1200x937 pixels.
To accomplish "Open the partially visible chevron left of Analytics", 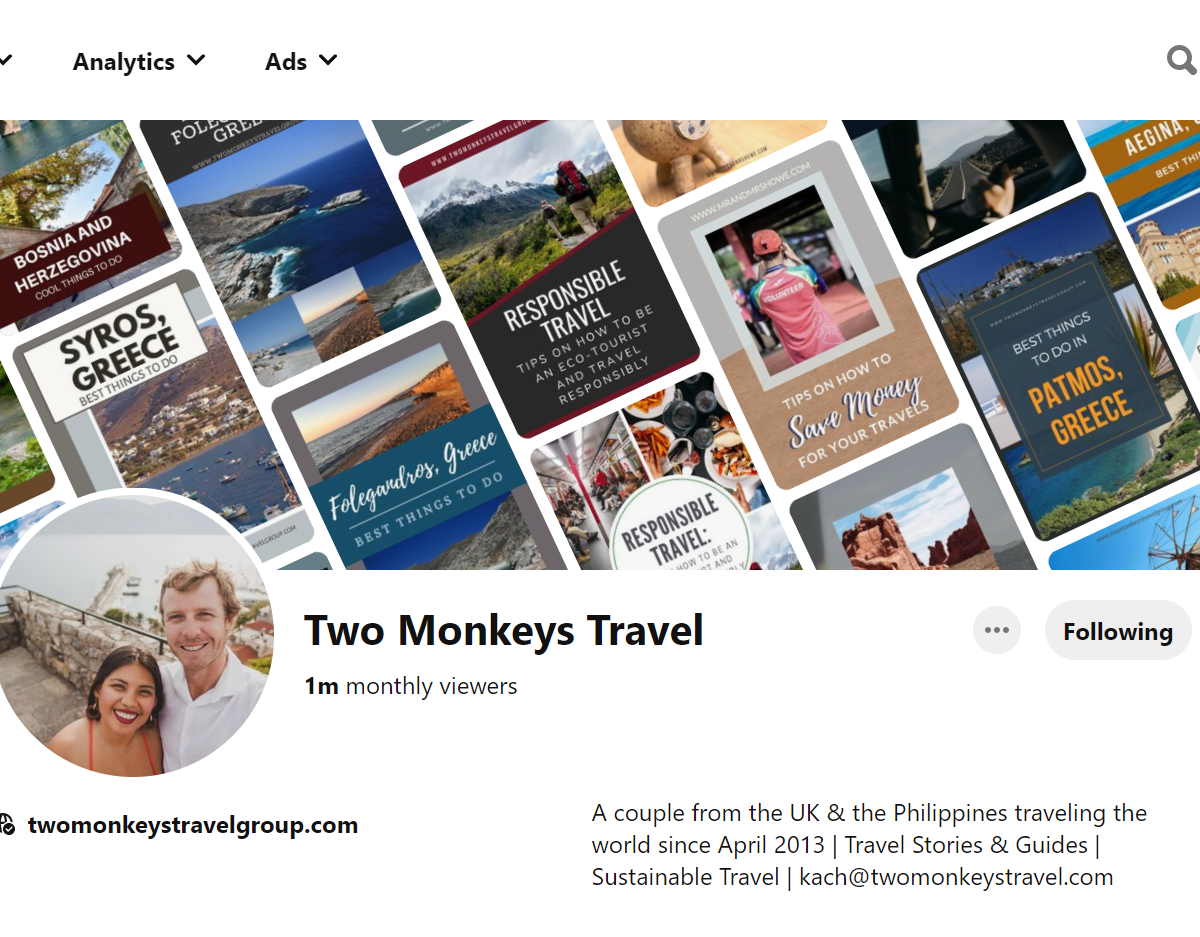I will click(5, 61).
